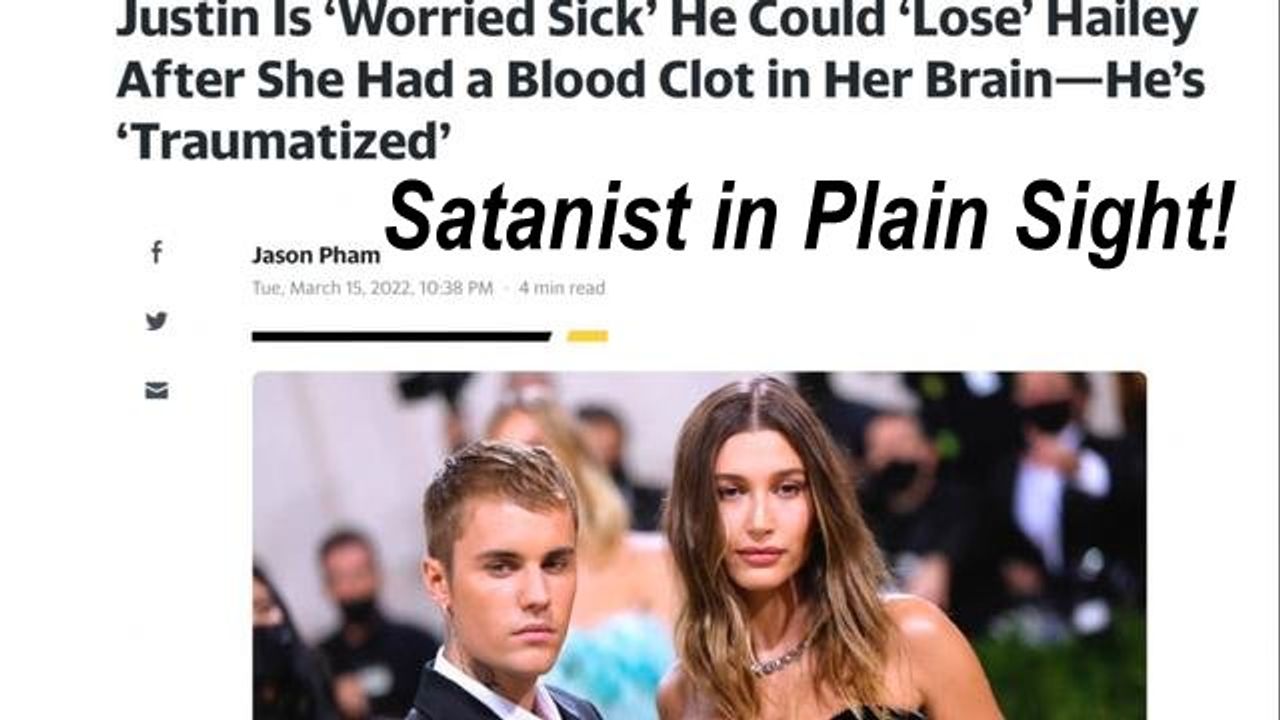Click the 'Satanist in Plain Sight!' overlay text
Image resolution: width=1280 pixels, height=720 pixels.
tap(810, 216)
